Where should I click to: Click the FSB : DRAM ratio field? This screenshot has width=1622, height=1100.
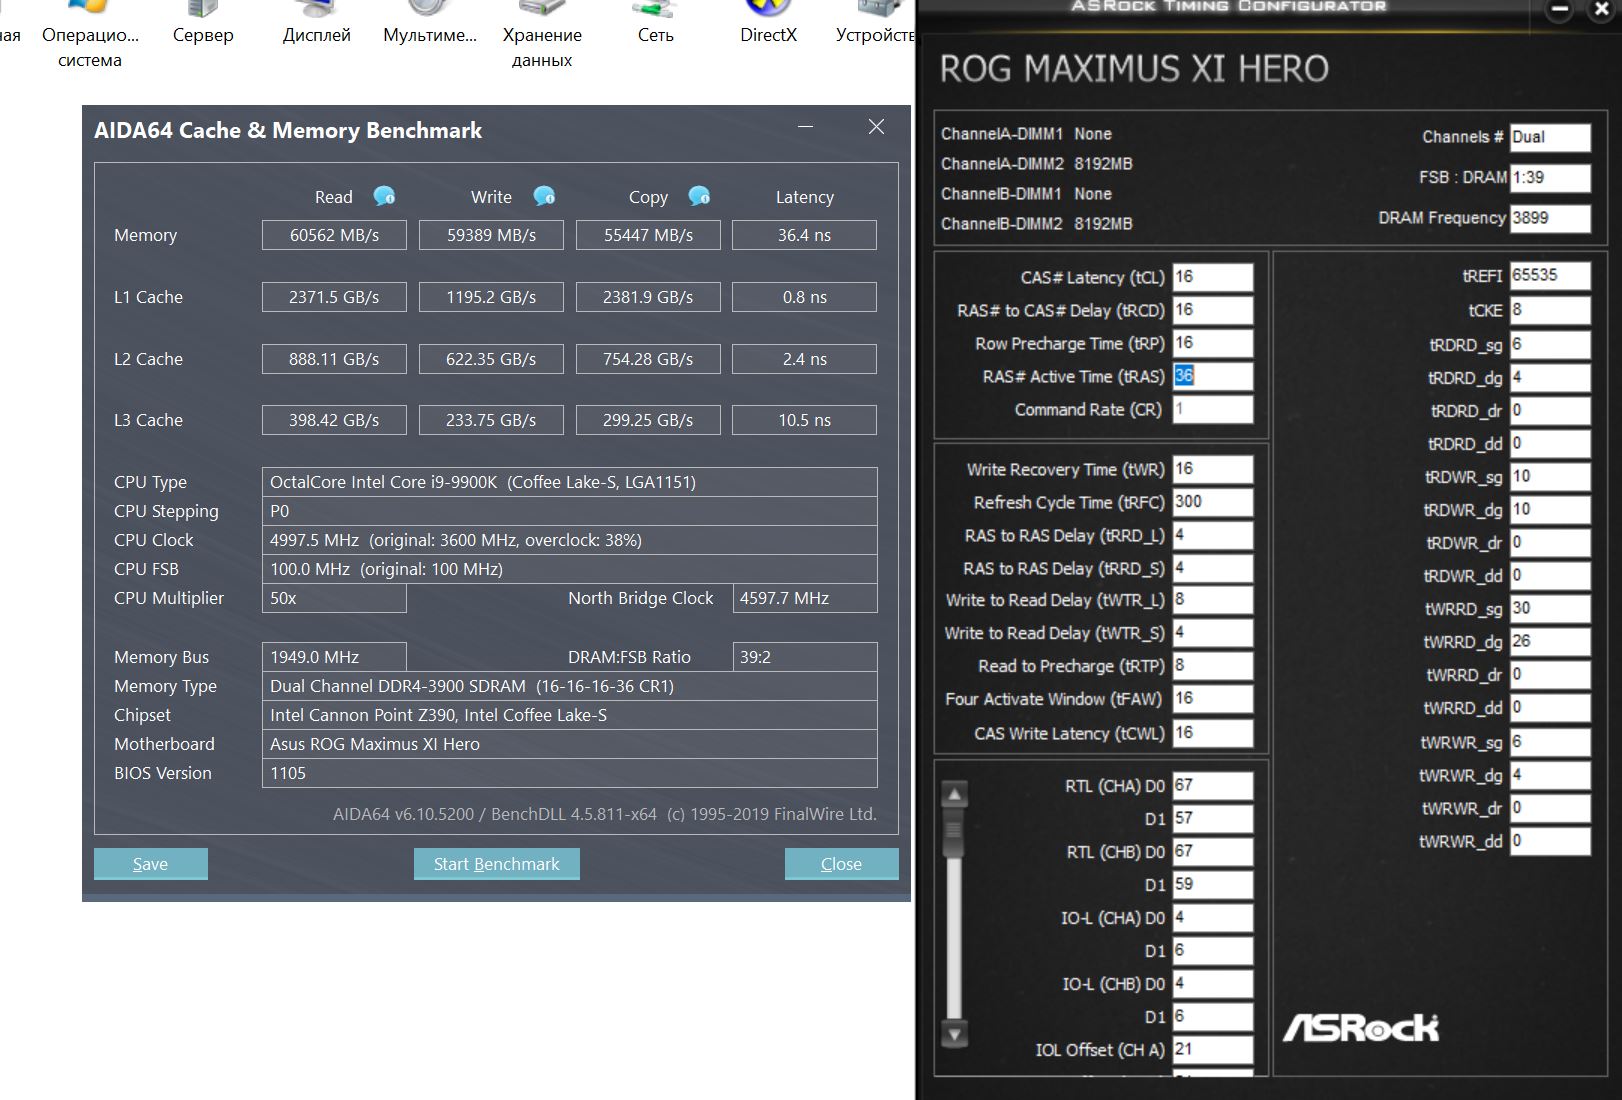(1550, 178)
